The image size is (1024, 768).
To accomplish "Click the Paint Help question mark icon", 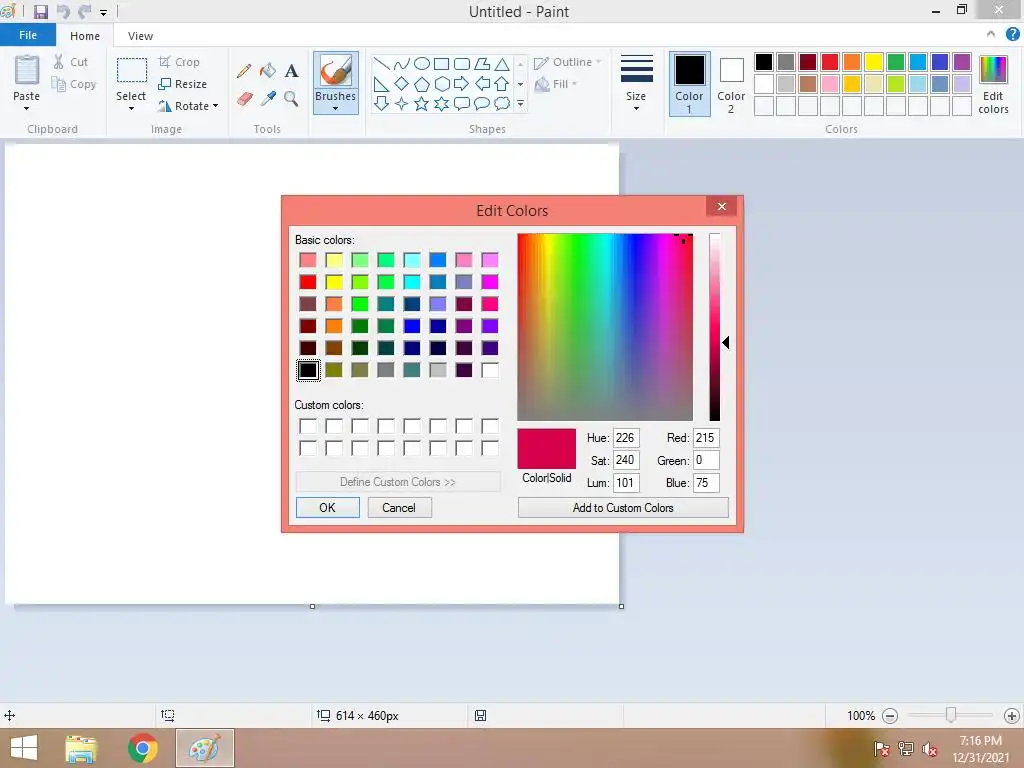I will [x=1013, y=35].
